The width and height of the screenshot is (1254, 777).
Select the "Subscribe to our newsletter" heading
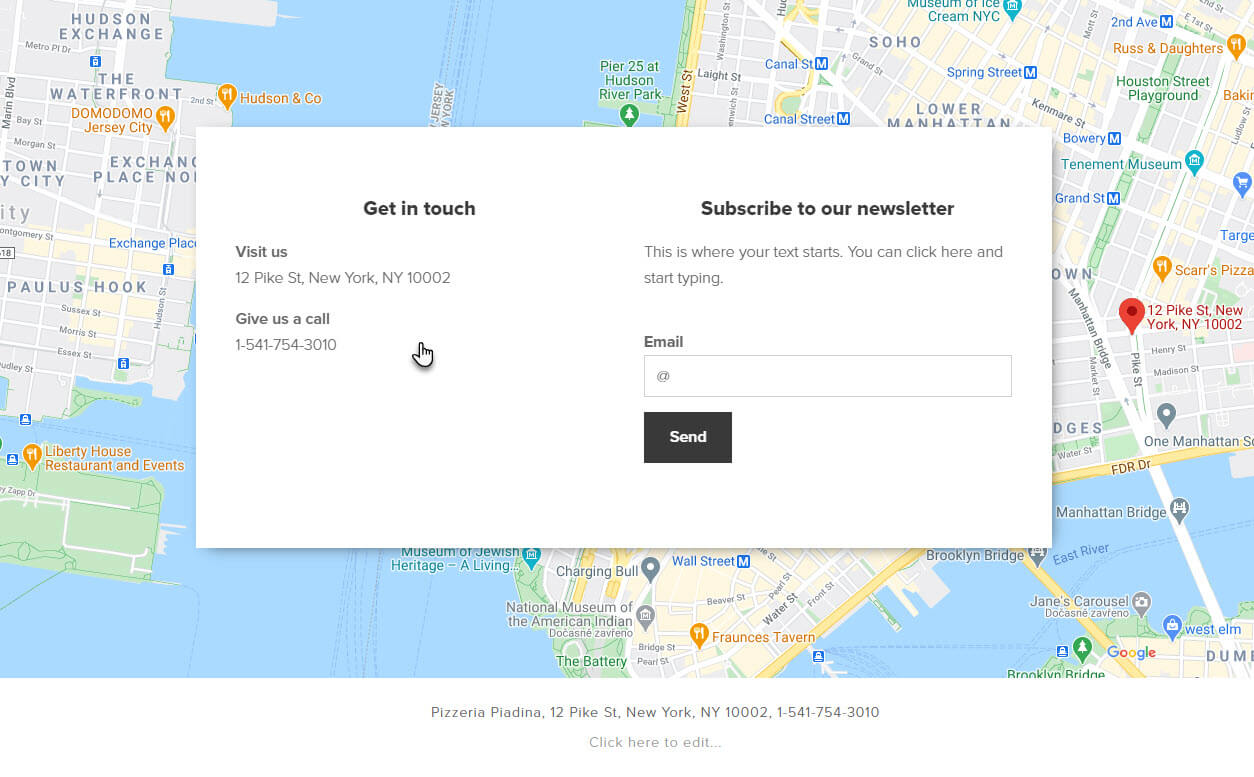coord(827,209)
